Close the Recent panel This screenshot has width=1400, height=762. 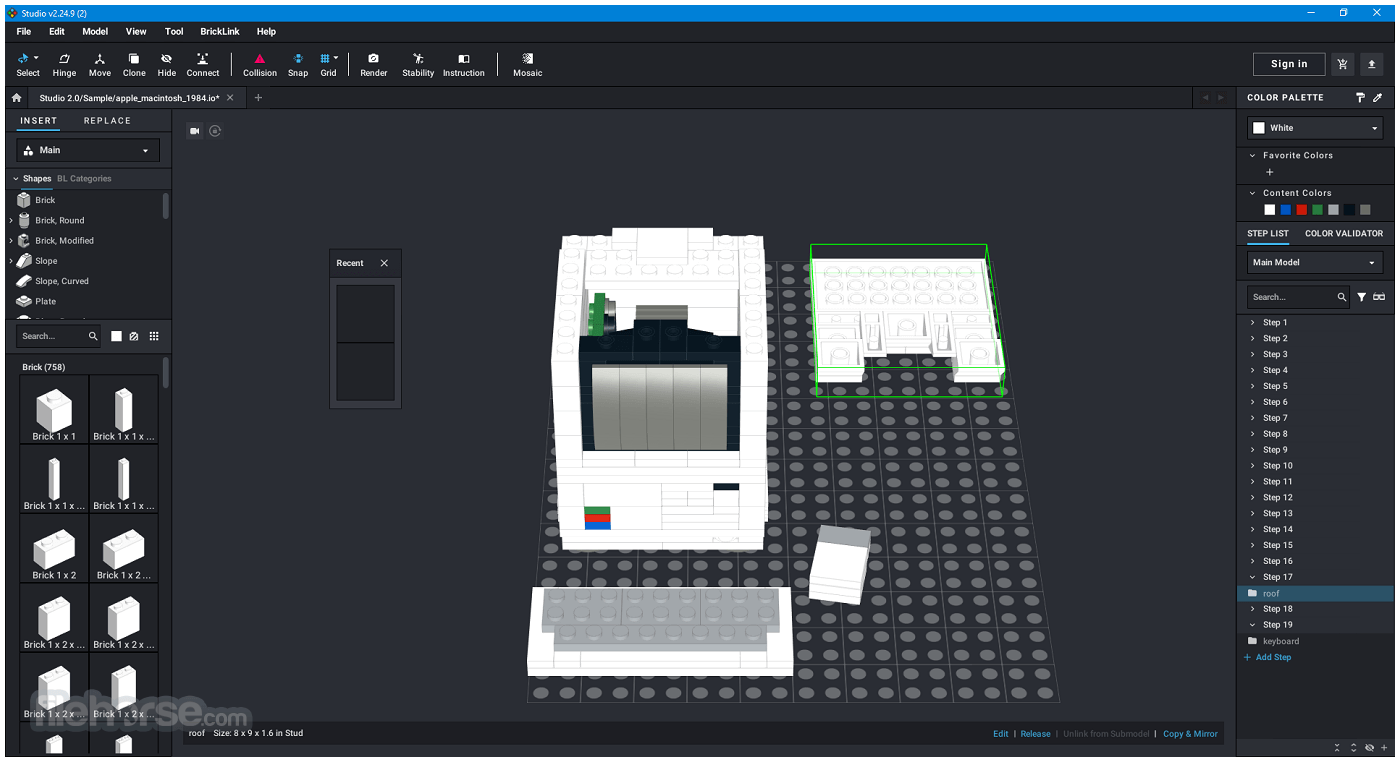[x=384, y=263]
